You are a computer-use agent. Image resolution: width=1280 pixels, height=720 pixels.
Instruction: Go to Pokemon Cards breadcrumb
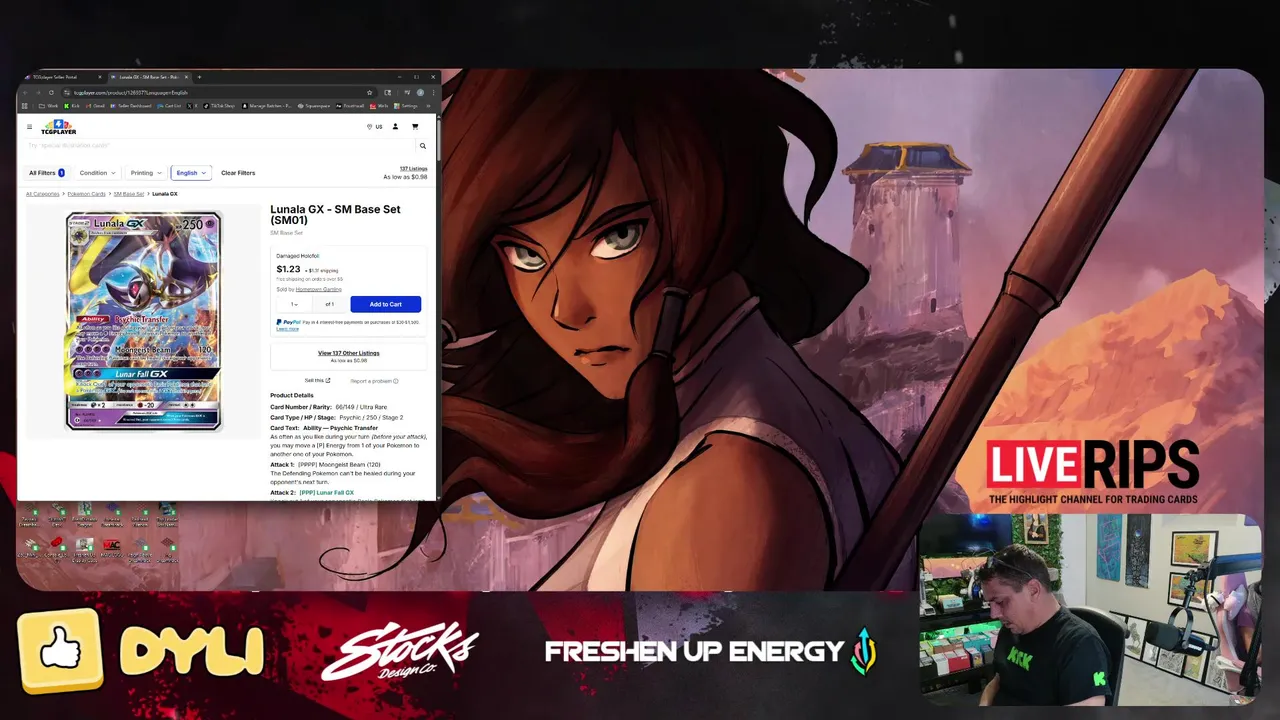point(86,194)
